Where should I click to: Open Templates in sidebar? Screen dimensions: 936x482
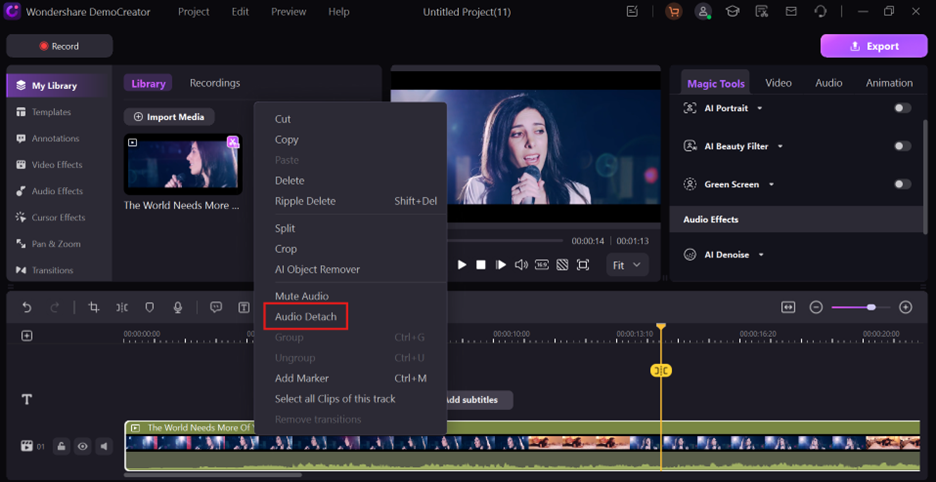pos(51,112)
